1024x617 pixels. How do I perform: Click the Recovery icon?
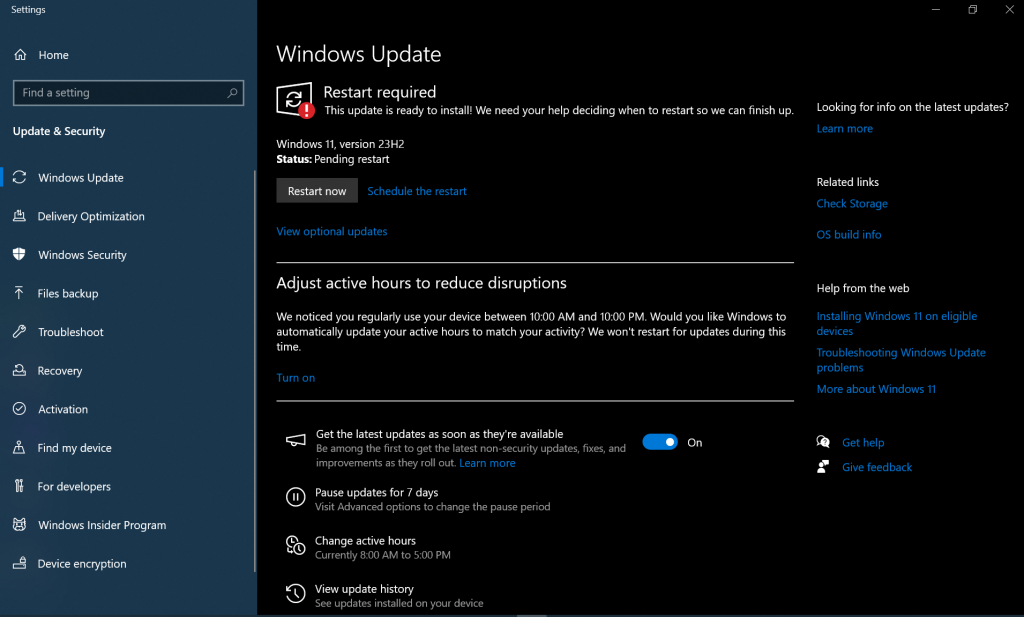tap(20, 370)
